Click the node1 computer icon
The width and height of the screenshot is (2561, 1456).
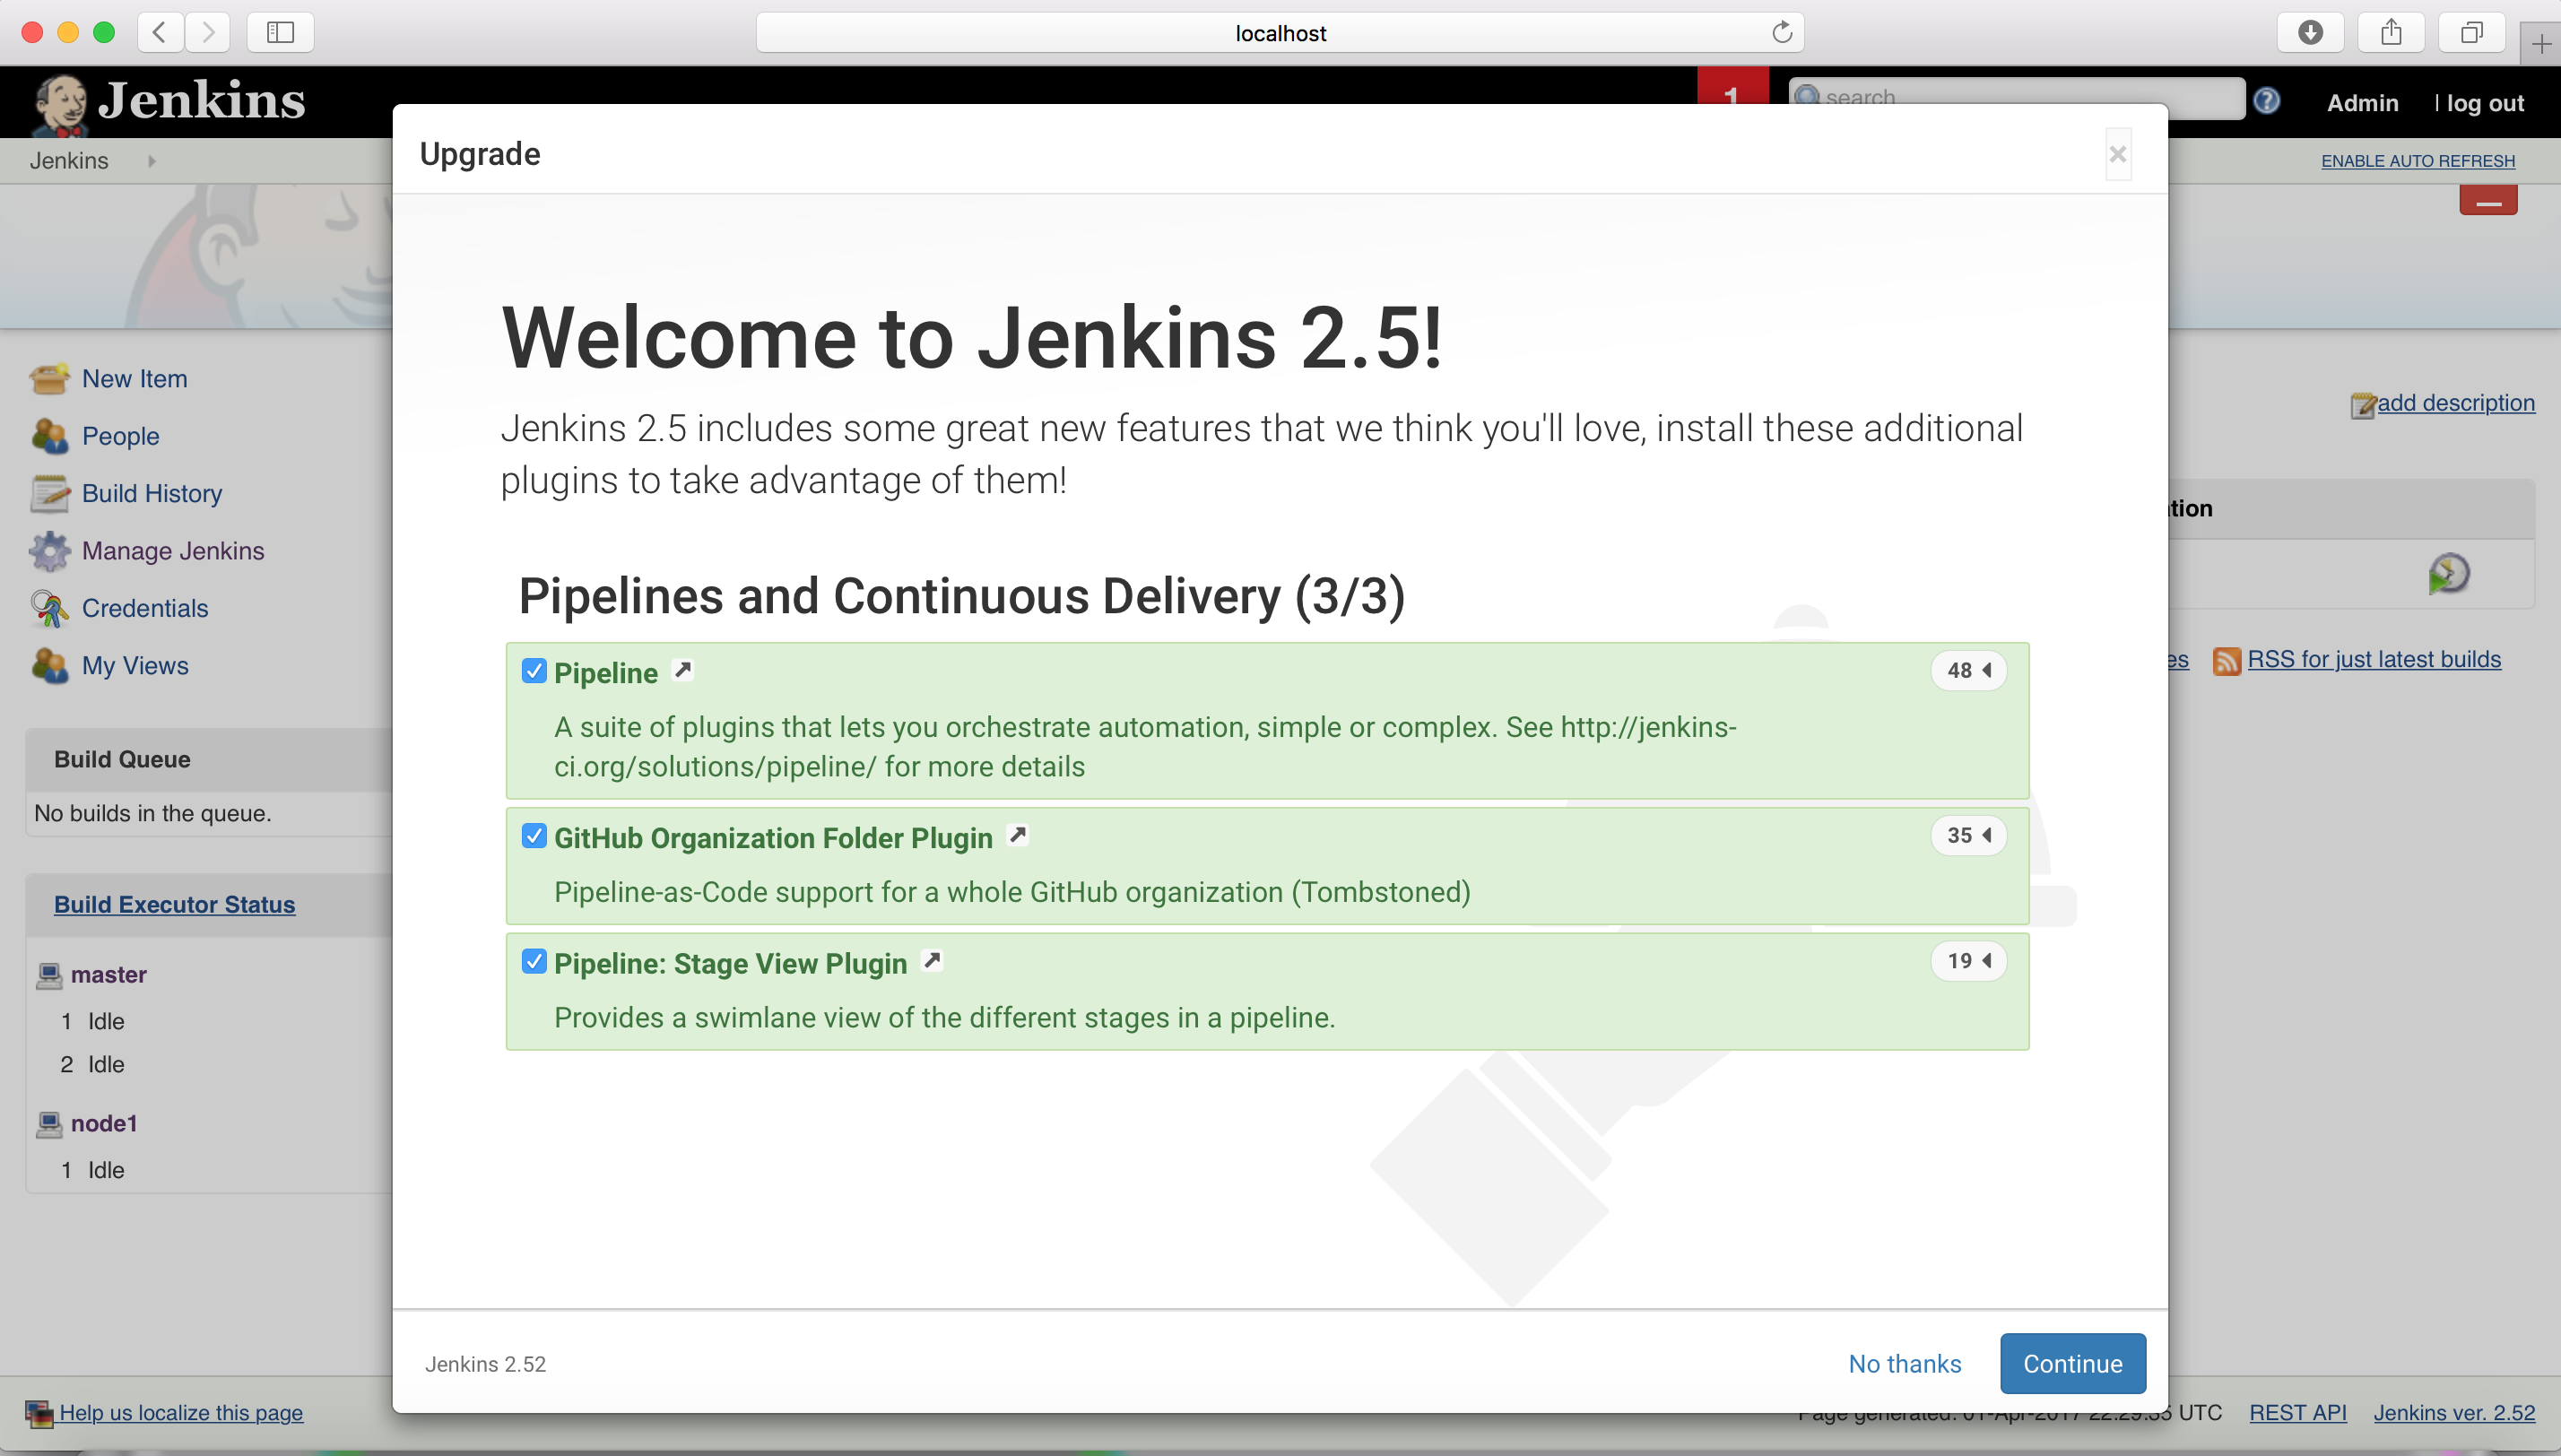(x=49, y=1124)
